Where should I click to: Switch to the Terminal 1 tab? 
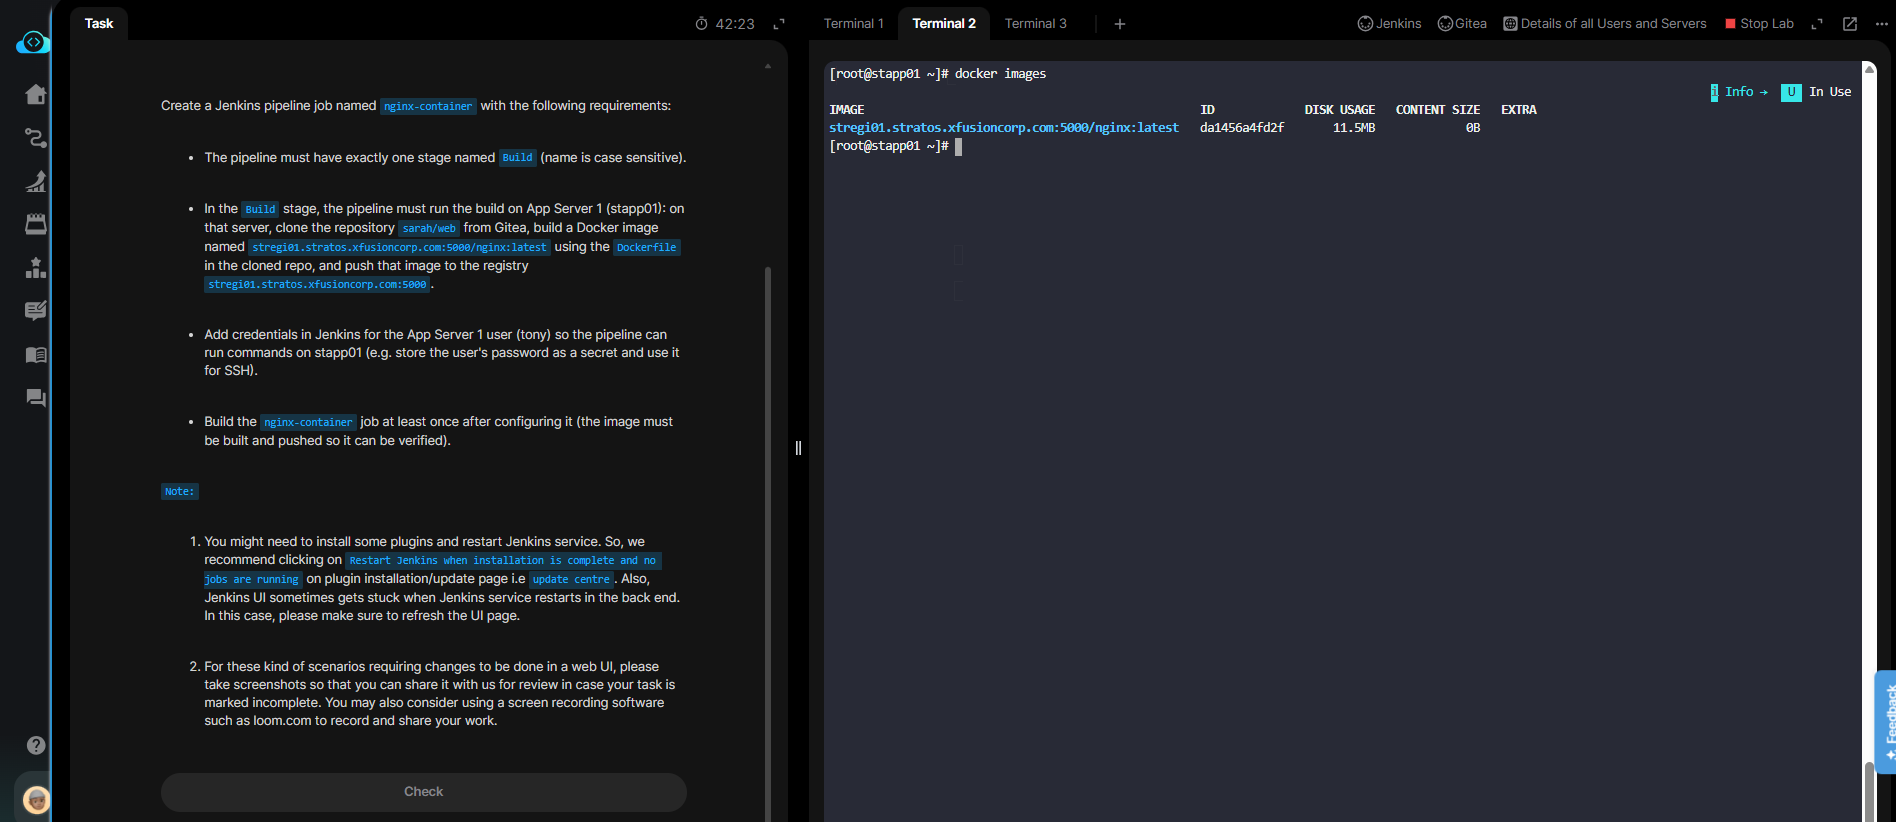point(853,24)
